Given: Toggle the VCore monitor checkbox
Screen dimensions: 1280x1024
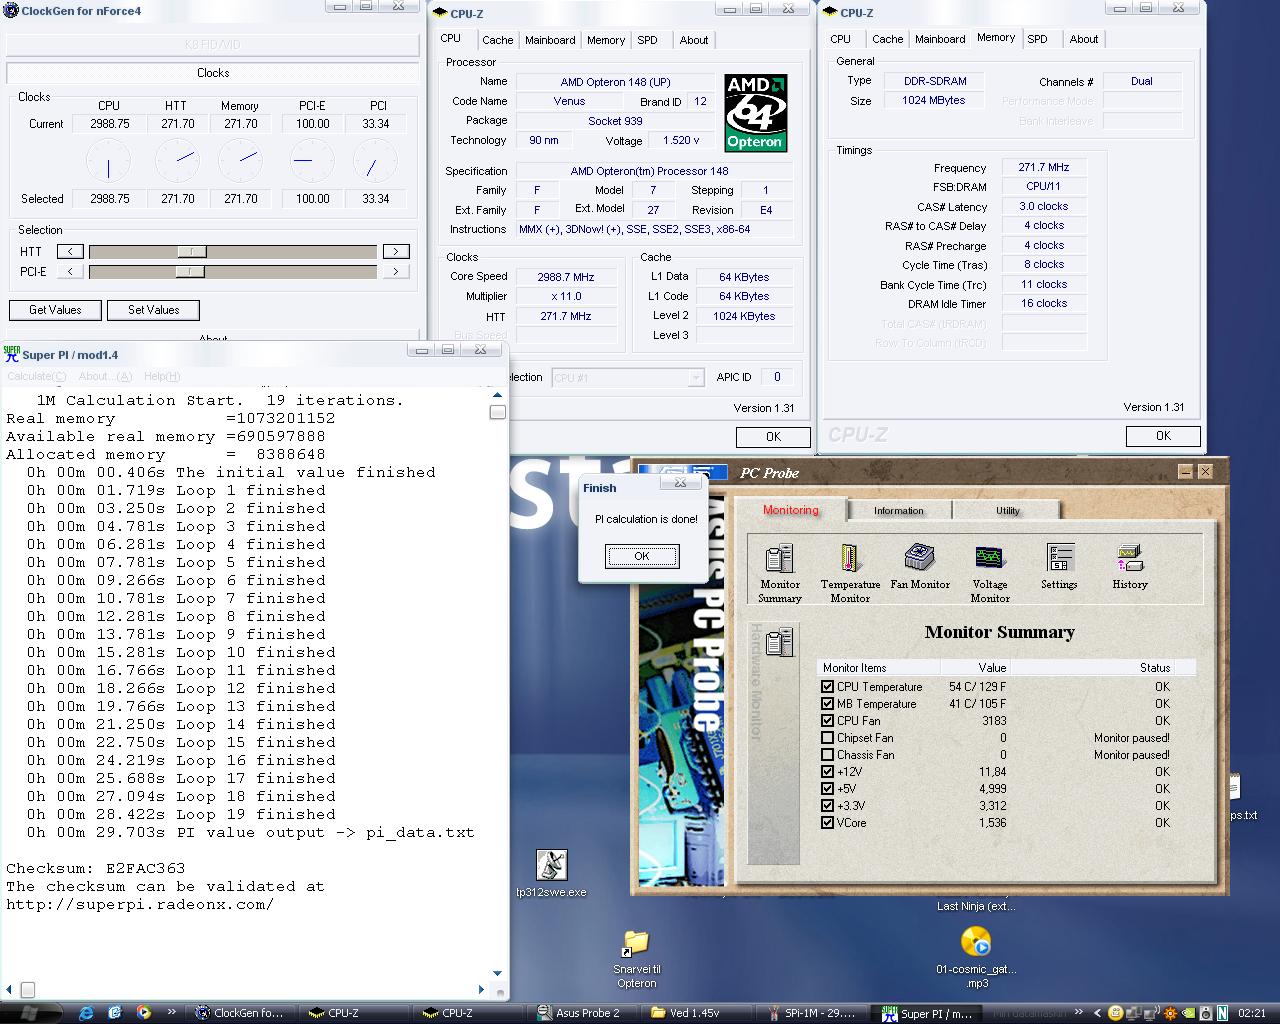Looking at the screenshot, I should click(827, 823).
